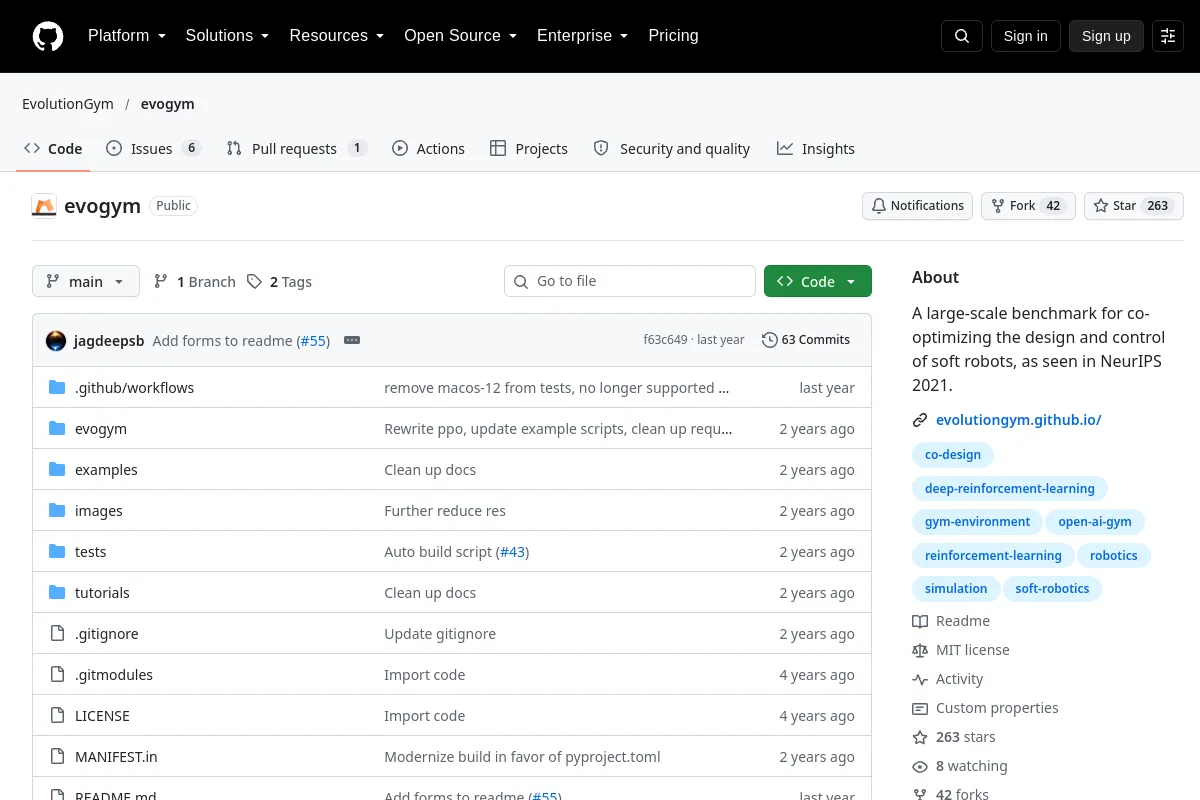
Task: Switch to the Issues tab
Action: coord(154,148)
